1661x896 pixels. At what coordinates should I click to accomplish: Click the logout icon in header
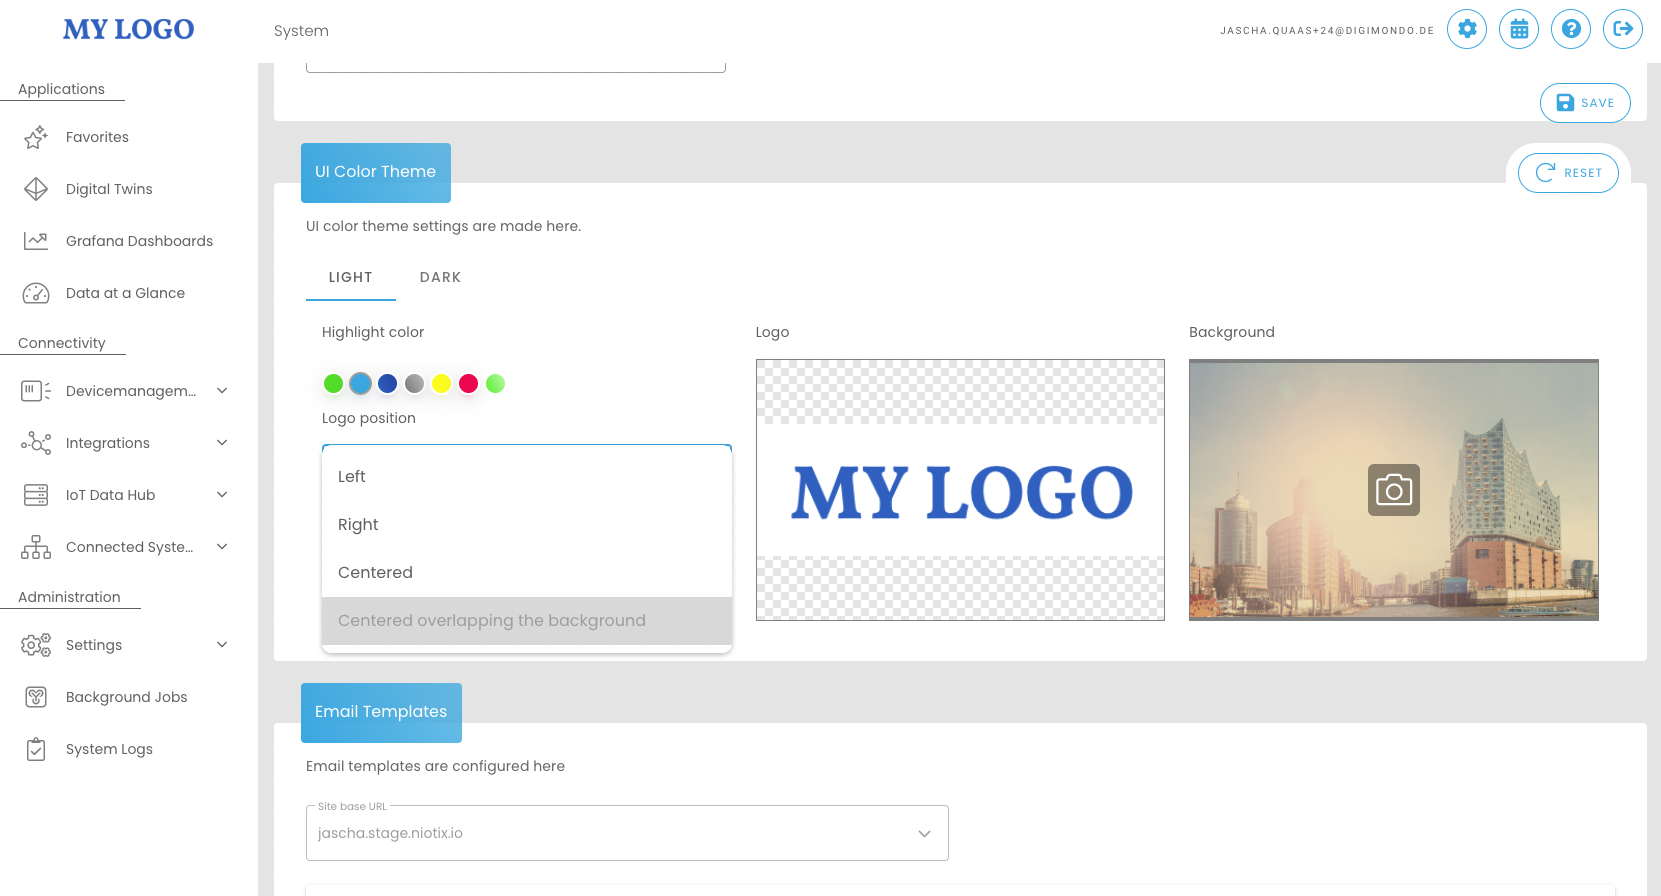point(1622,29)
